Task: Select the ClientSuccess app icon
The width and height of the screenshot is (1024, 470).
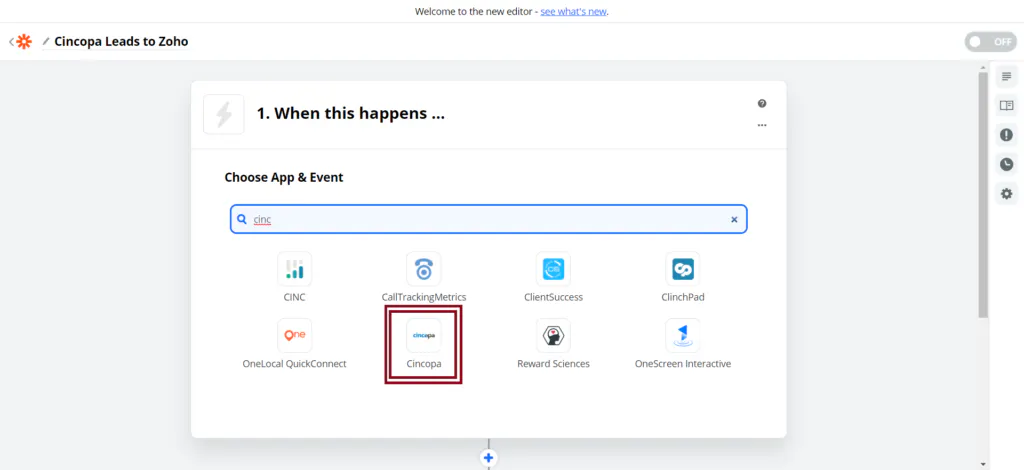Action: tap(553, 269)
